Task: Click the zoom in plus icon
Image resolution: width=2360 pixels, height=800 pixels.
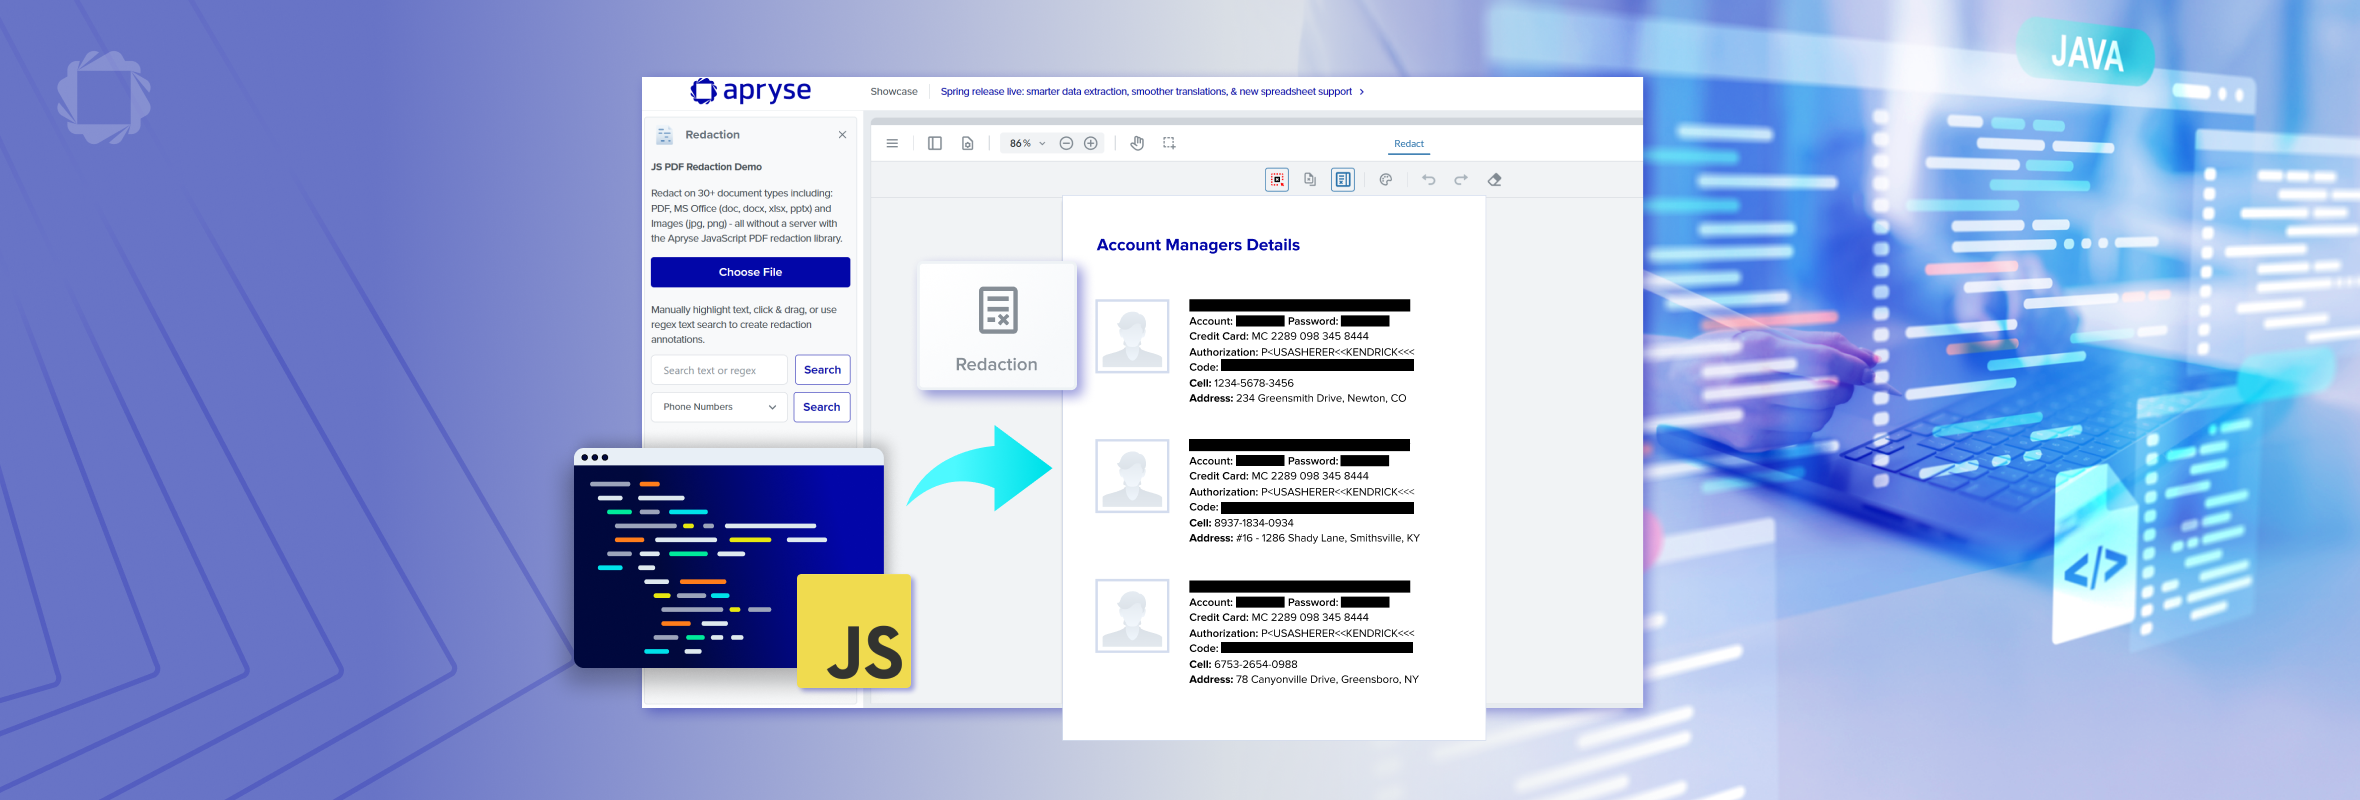Action: (x=1091, y=143)
